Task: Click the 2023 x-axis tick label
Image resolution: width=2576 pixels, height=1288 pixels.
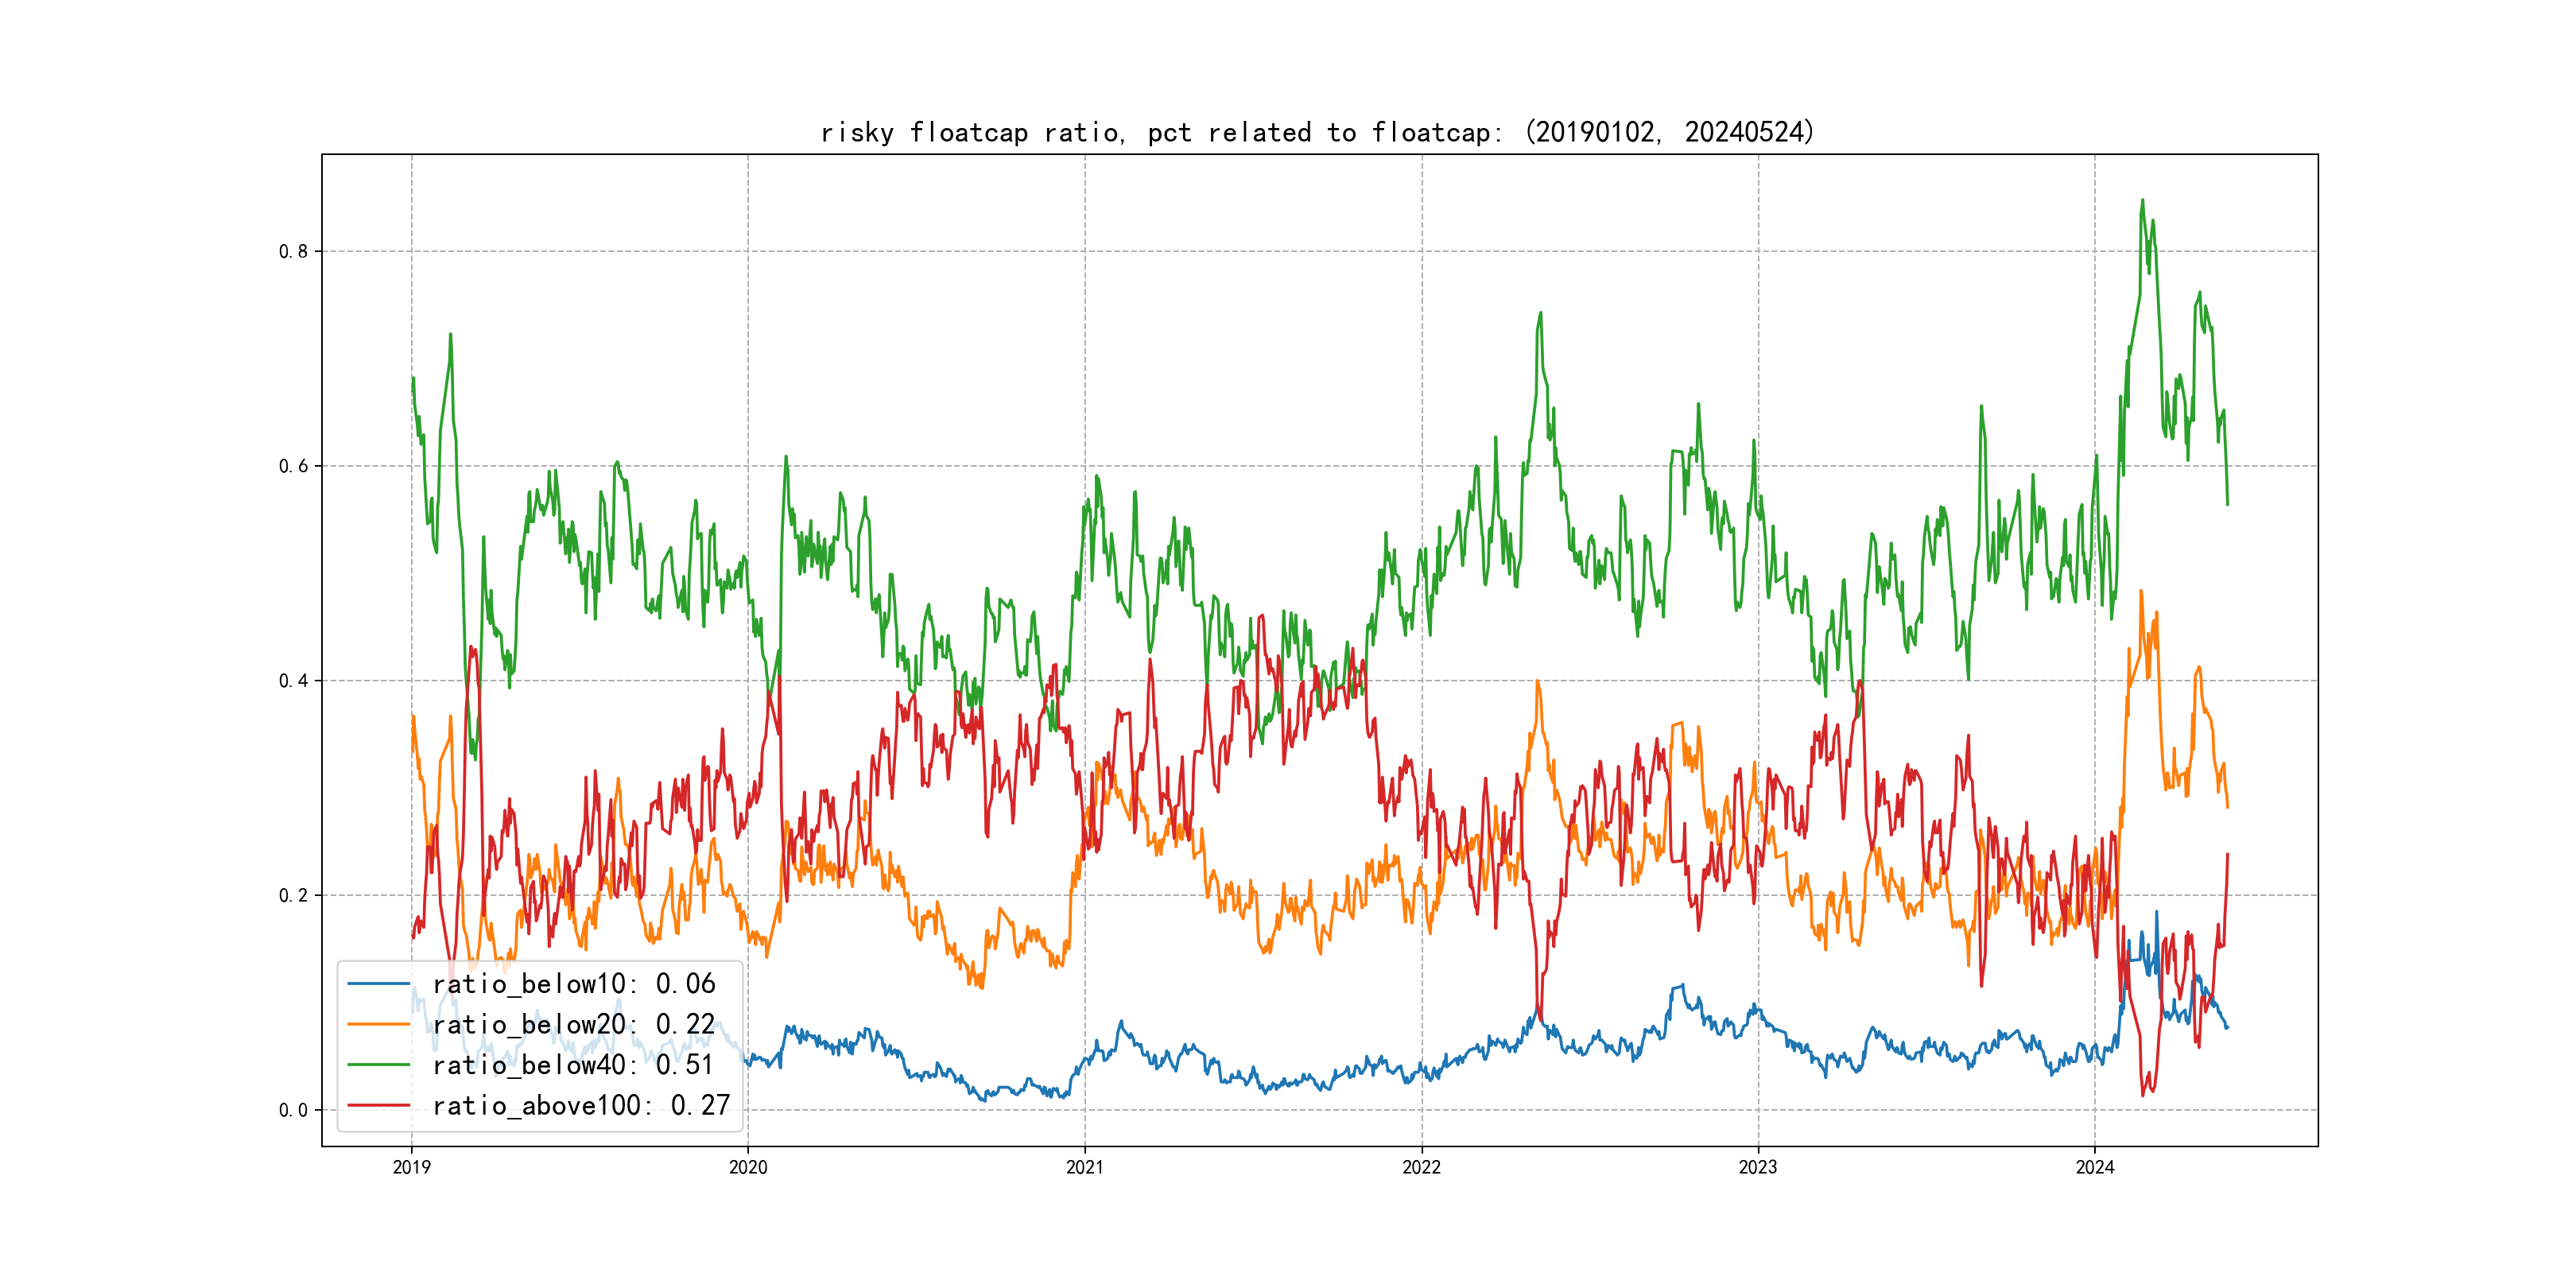Action: tap(1758, 1167)
